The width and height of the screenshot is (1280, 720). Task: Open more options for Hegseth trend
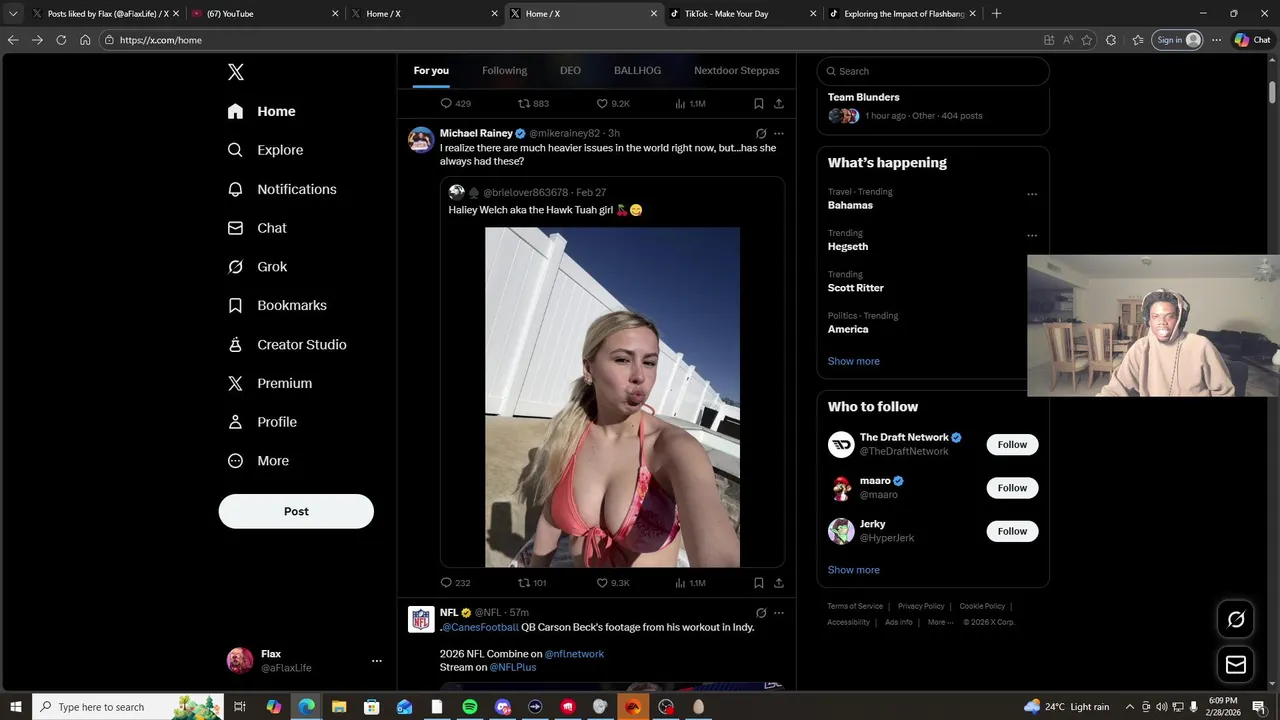coord(1032,236)
